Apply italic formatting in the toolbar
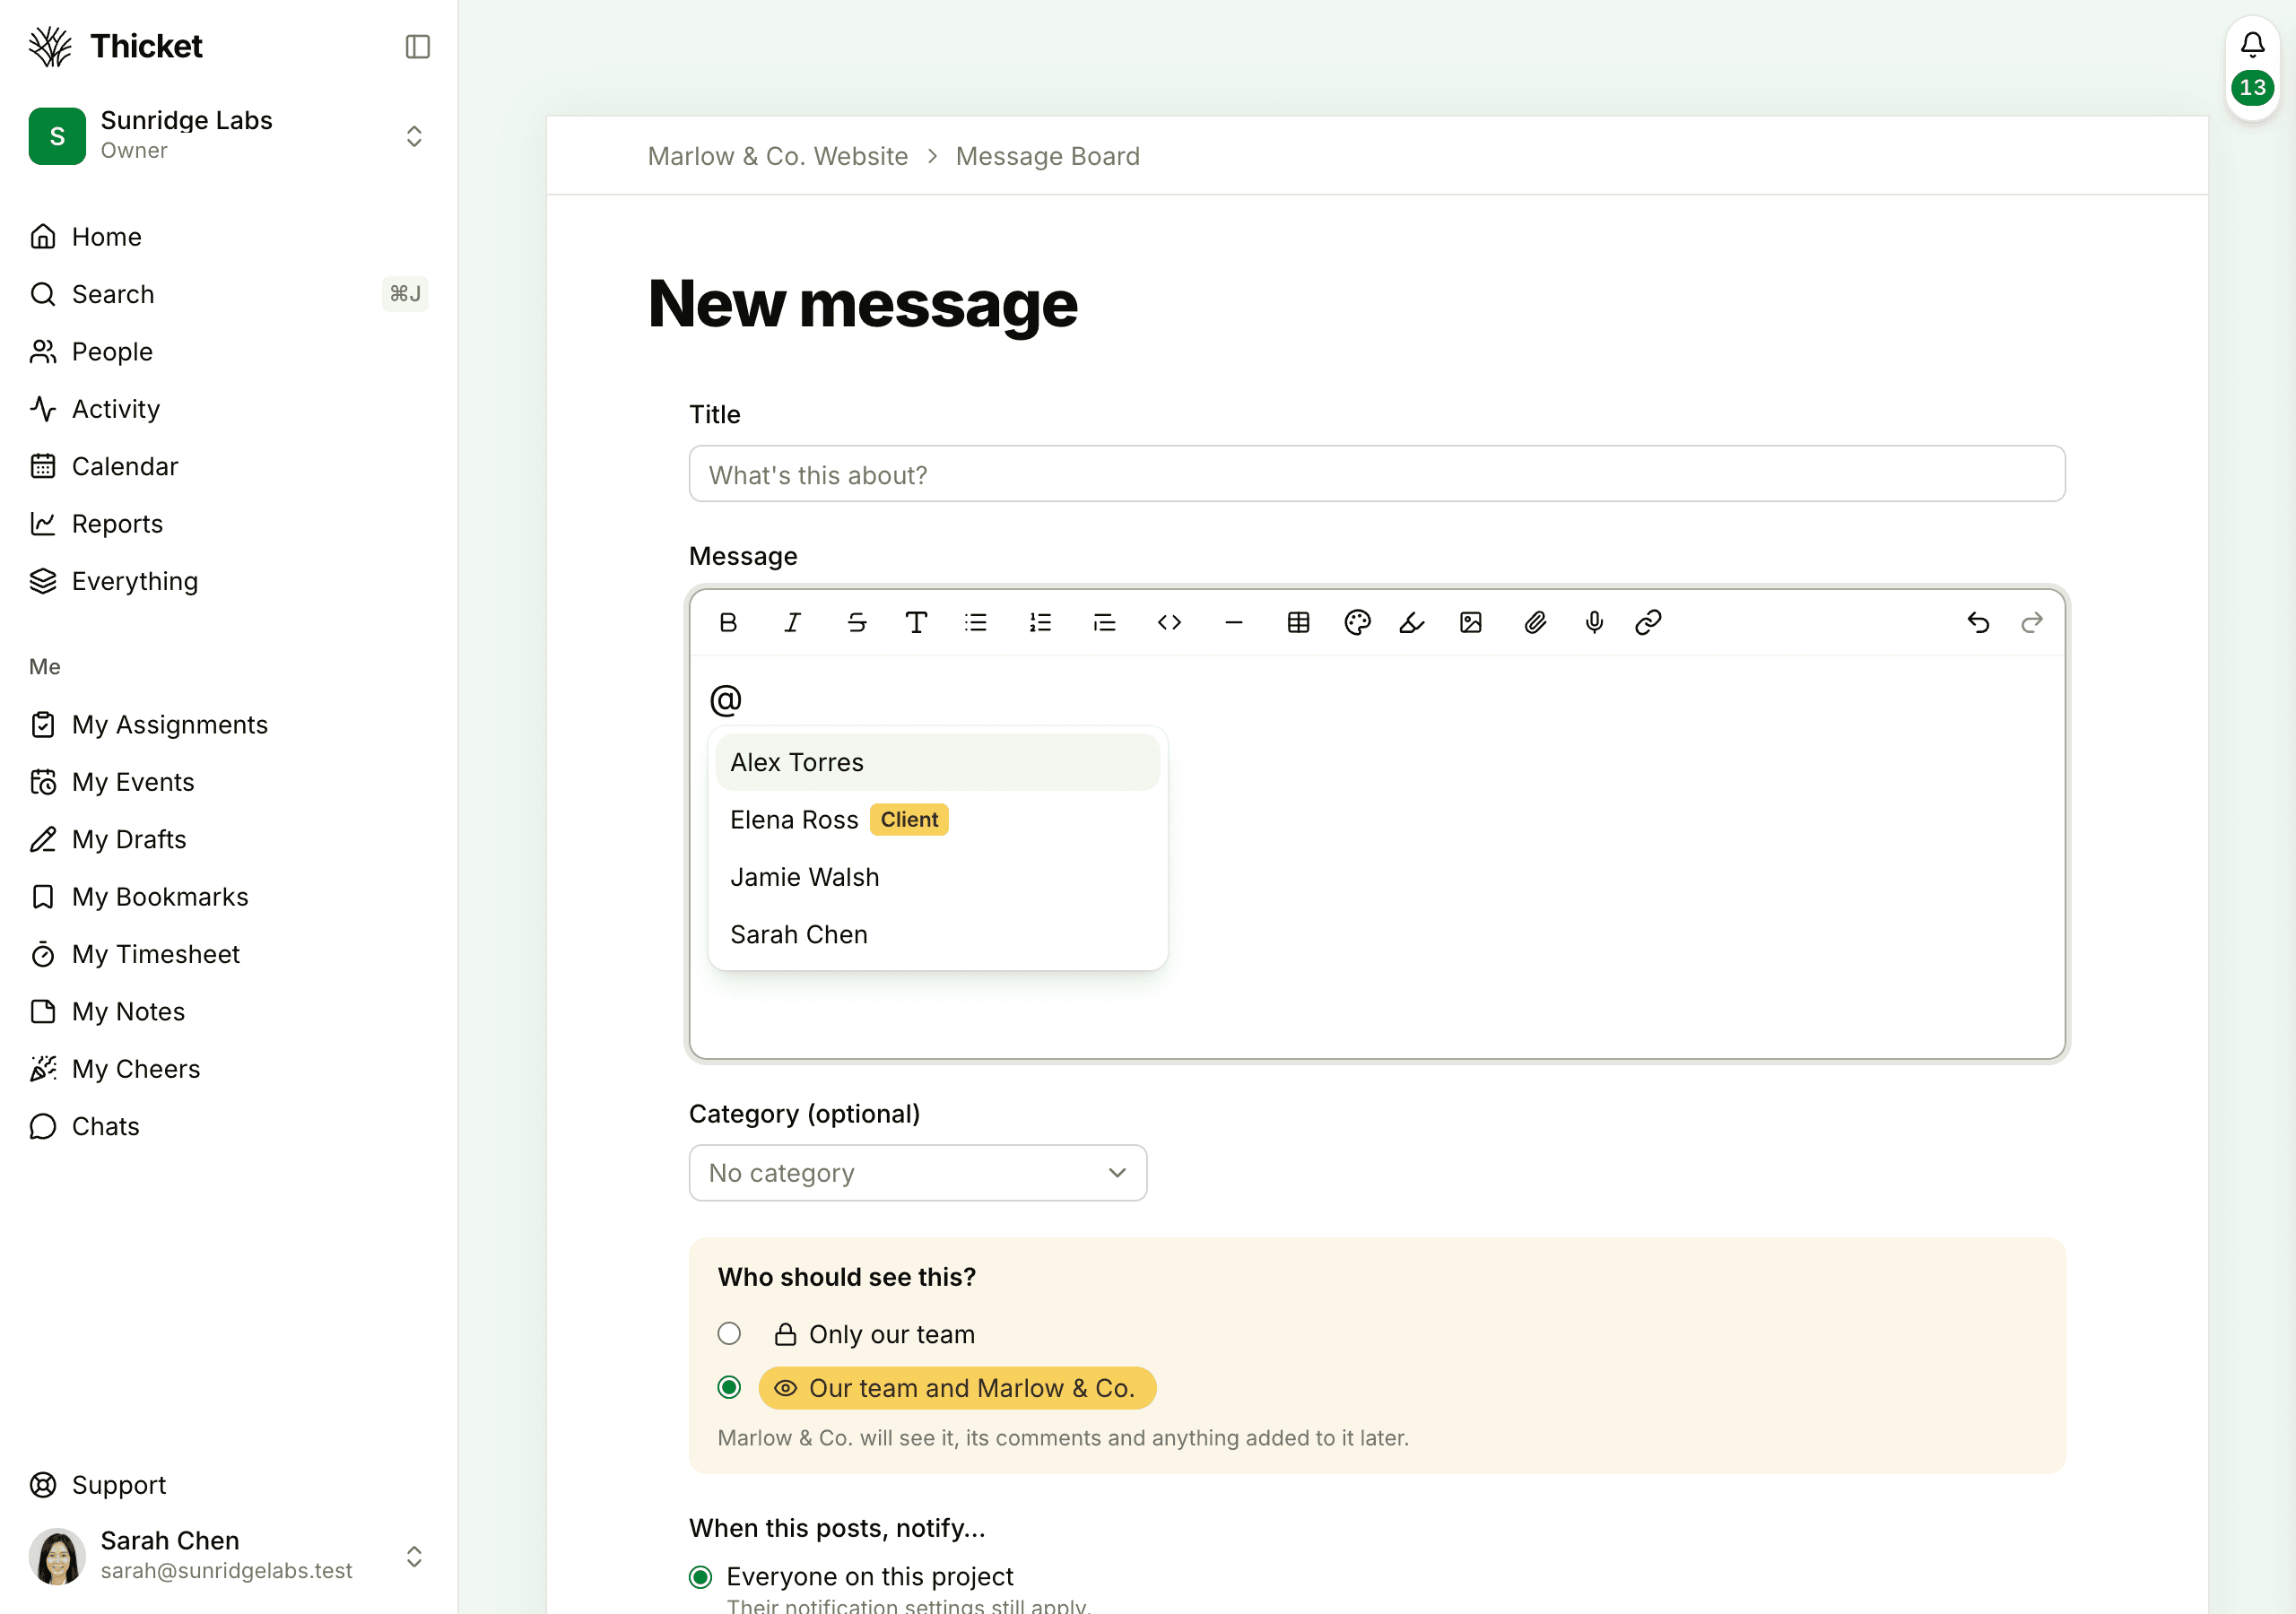This screenshot has width=2296, height=1614. (792, 622)
